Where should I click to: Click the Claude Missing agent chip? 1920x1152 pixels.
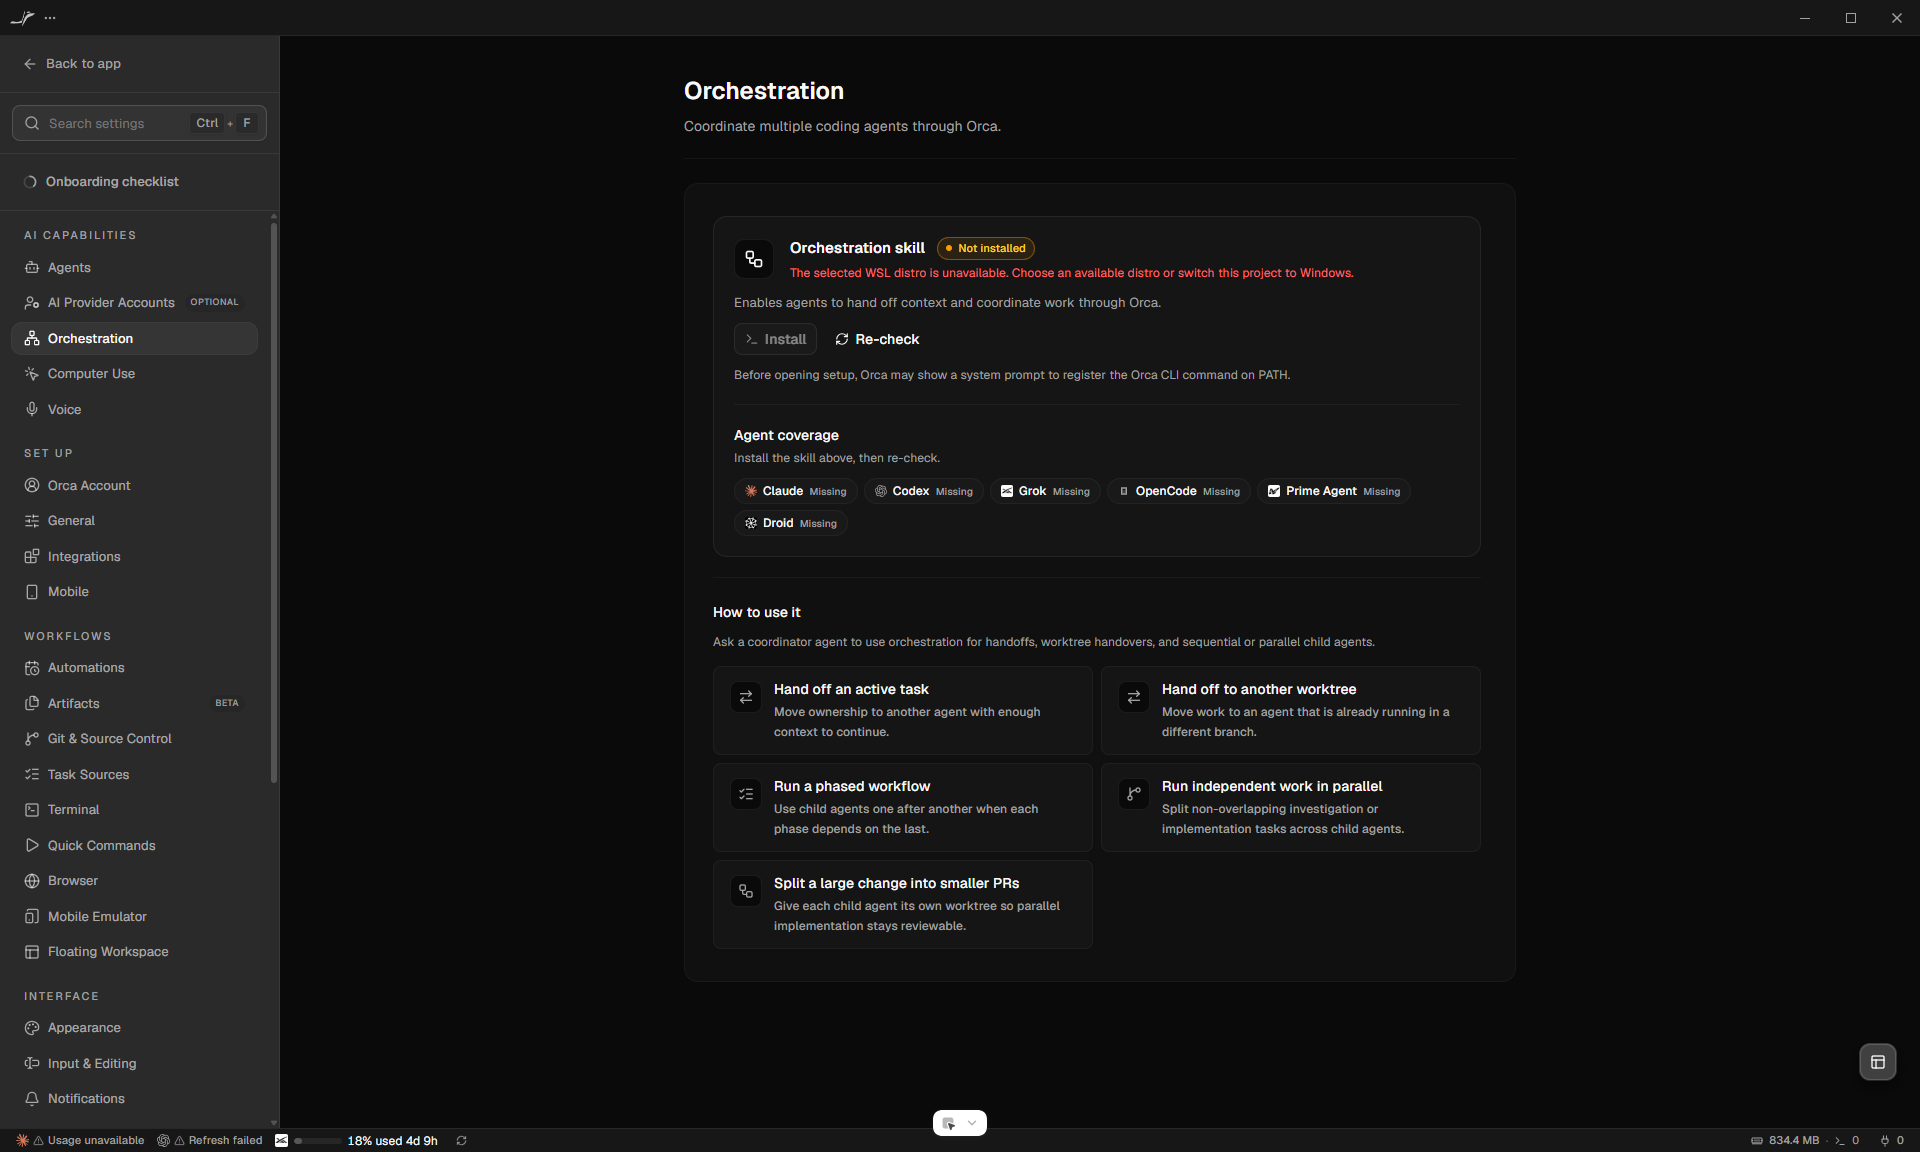(796, 492)
